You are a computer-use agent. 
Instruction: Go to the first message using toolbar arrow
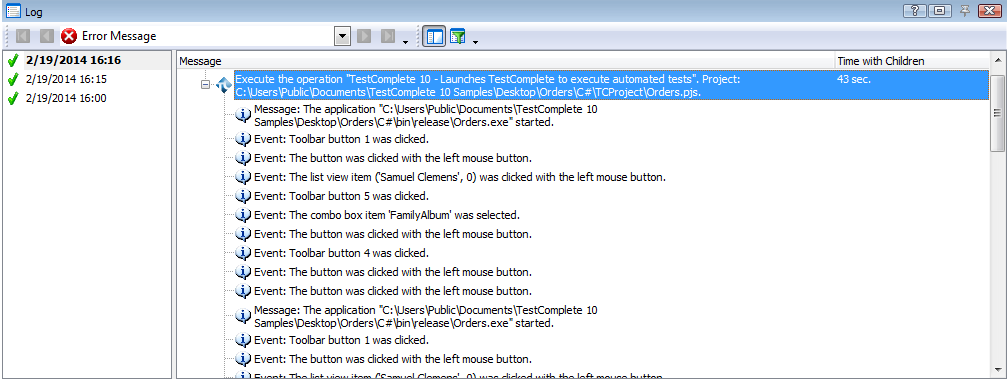[x=23, y=36]
